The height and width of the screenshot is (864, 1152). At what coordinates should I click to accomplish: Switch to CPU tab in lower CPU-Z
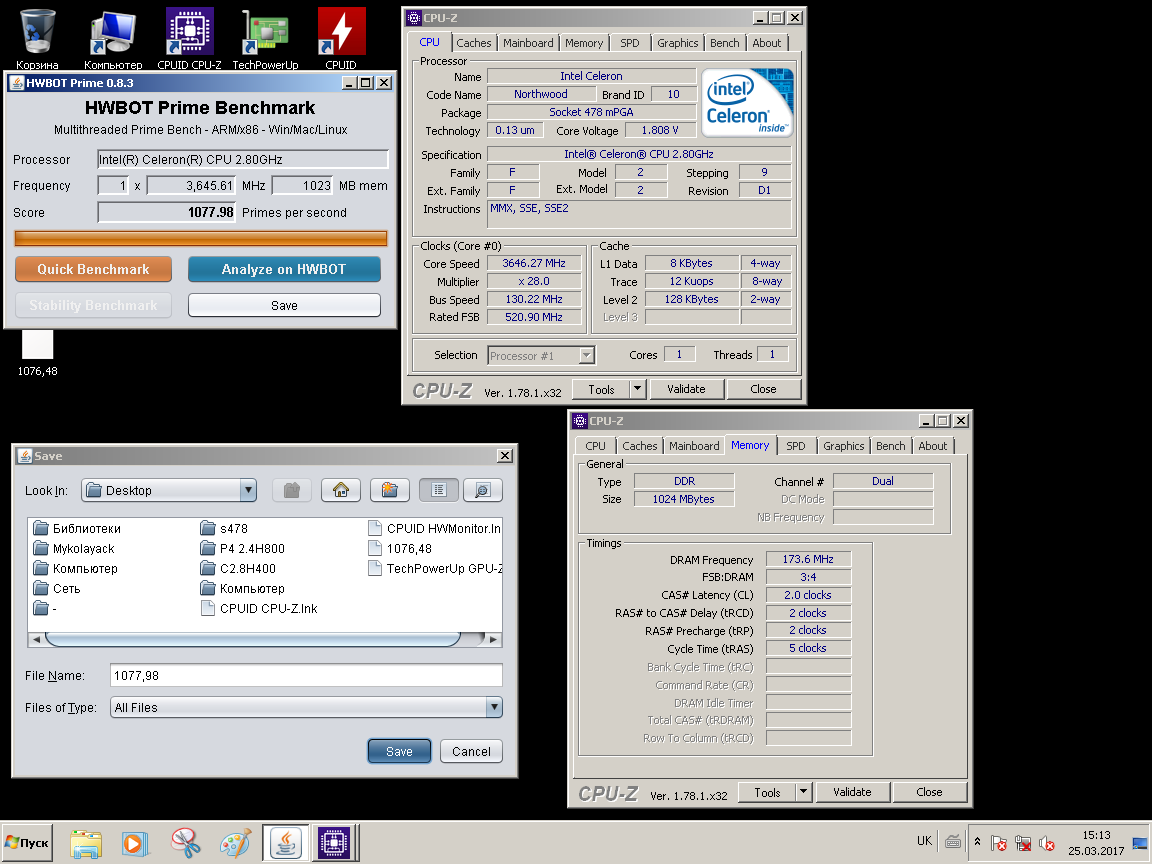(595, 446)
